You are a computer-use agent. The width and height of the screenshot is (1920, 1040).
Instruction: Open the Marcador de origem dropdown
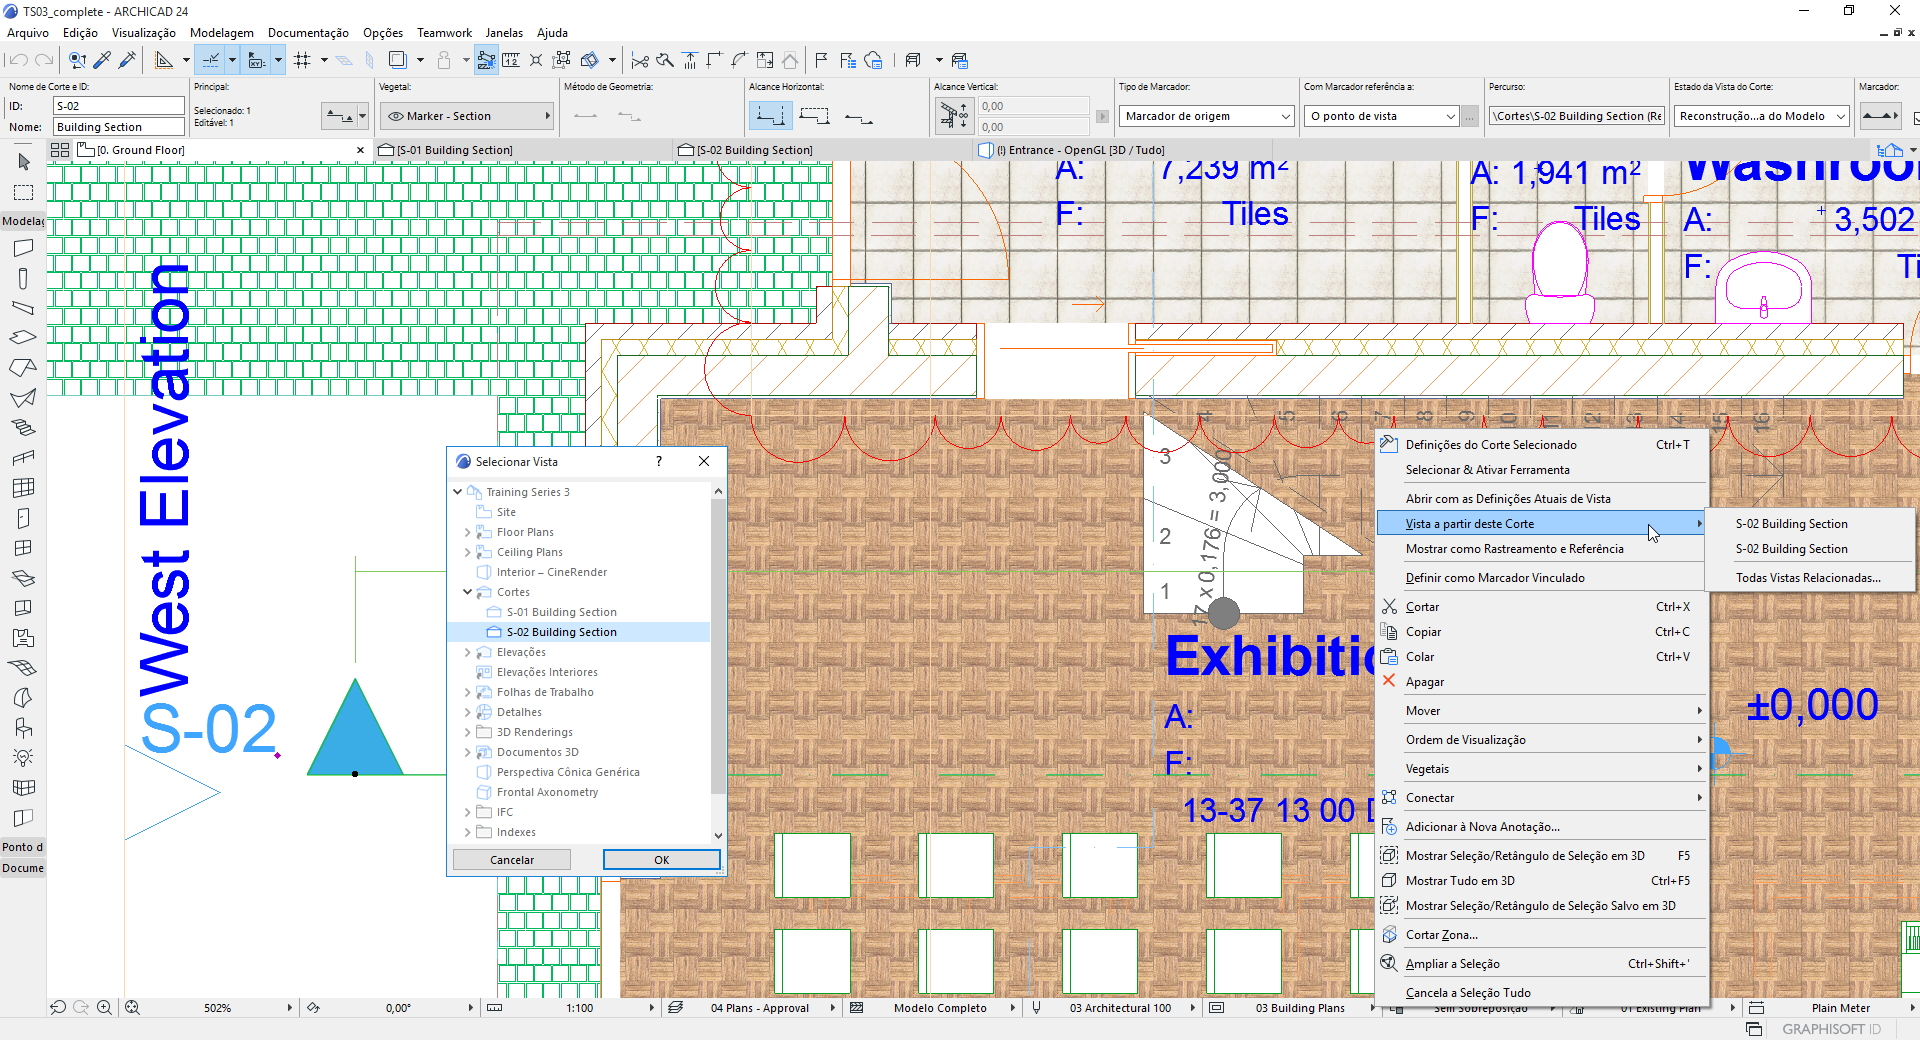(x=1205, y=116)
